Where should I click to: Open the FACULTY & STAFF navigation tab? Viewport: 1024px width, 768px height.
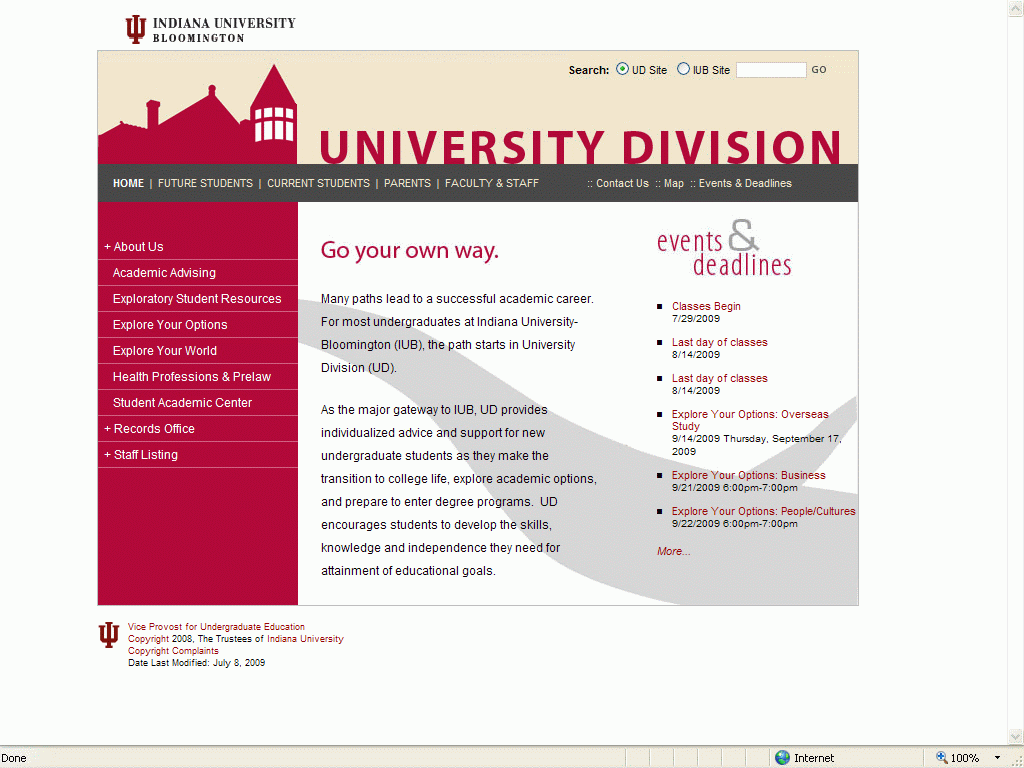(x=492, y=184)
